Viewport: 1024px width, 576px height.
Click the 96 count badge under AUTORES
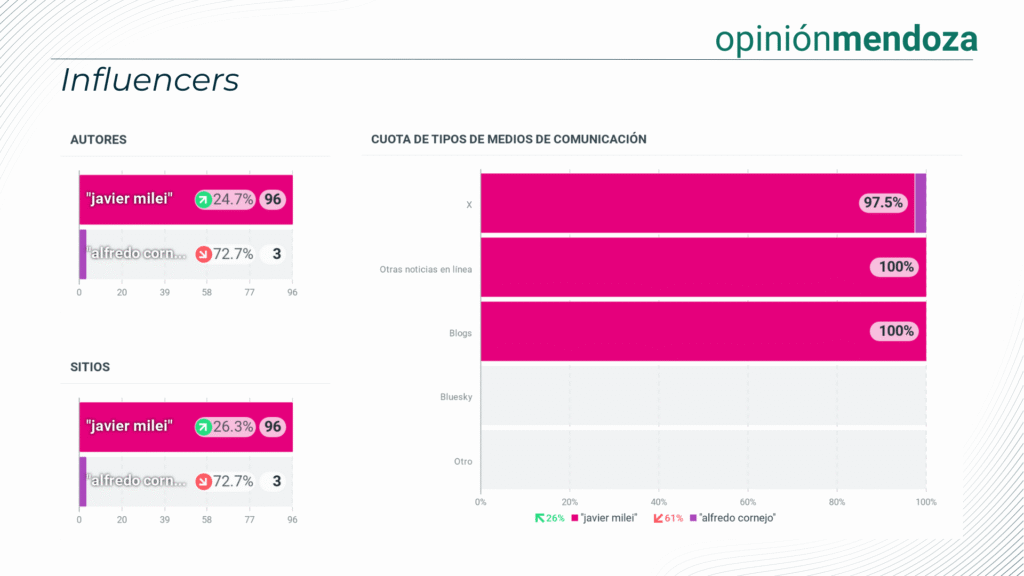pyautogui.click(x=272, y=199)
